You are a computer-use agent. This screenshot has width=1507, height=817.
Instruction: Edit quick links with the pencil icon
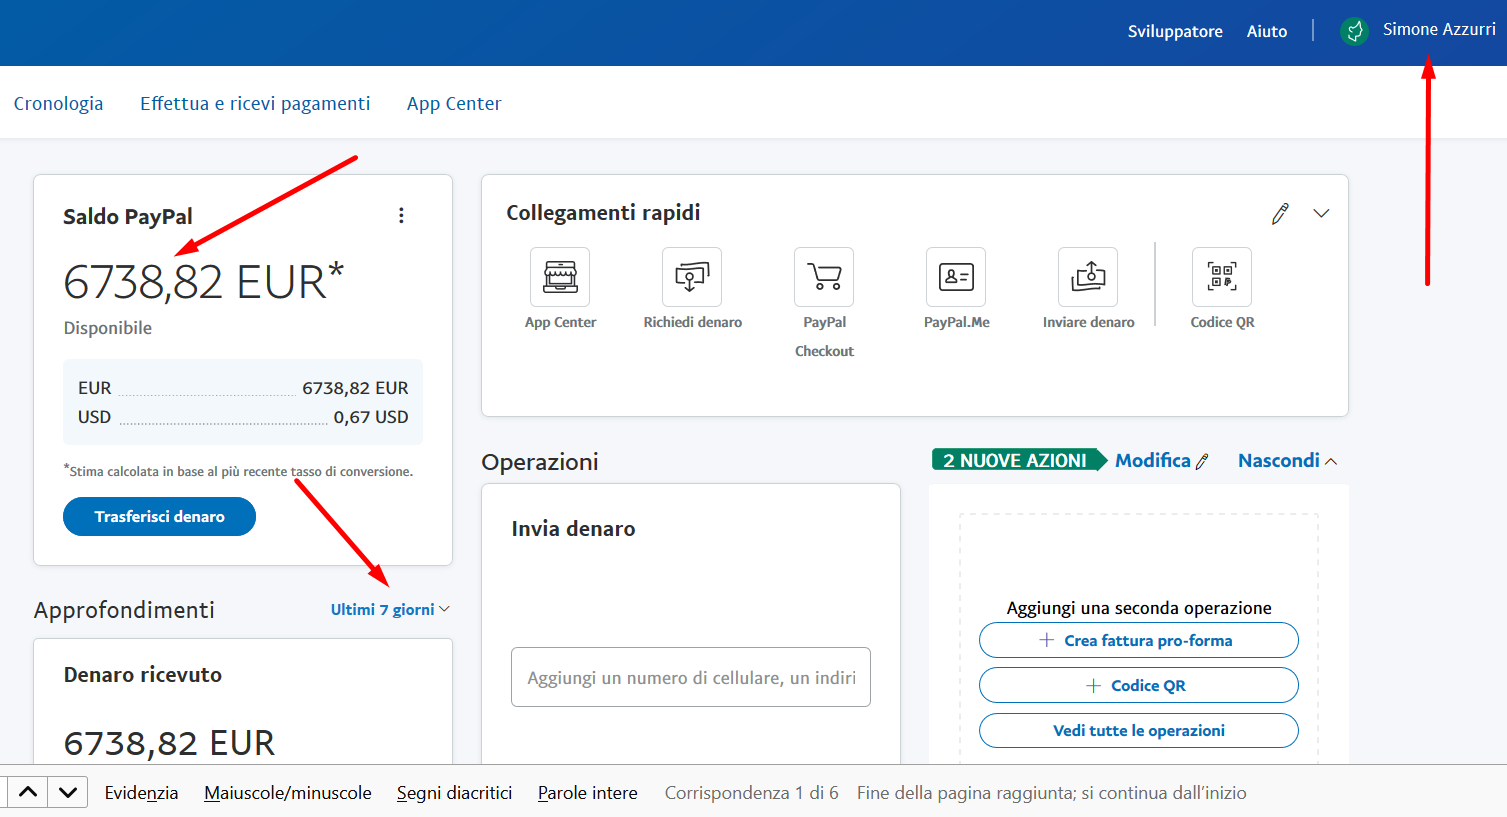1280,214
